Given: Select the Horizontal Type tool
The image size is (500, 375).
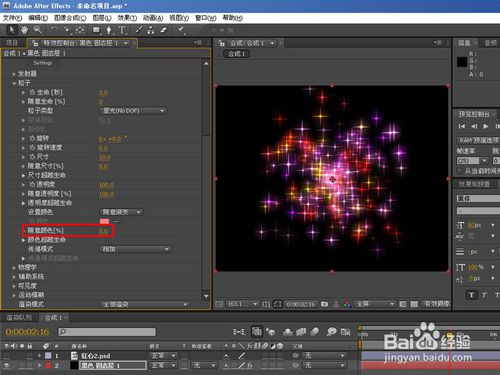Looking at the screenshot, I should click(122, 30).
